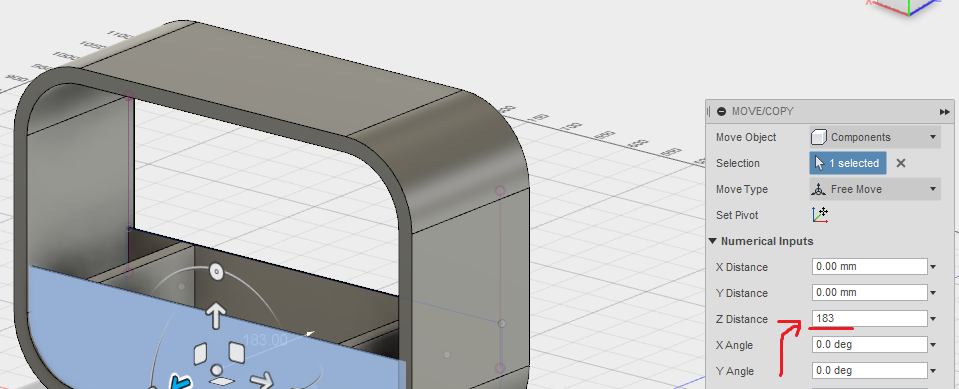
Task: Open the Z Distance dropdown arrow
Action: click(x=933, y=319)
